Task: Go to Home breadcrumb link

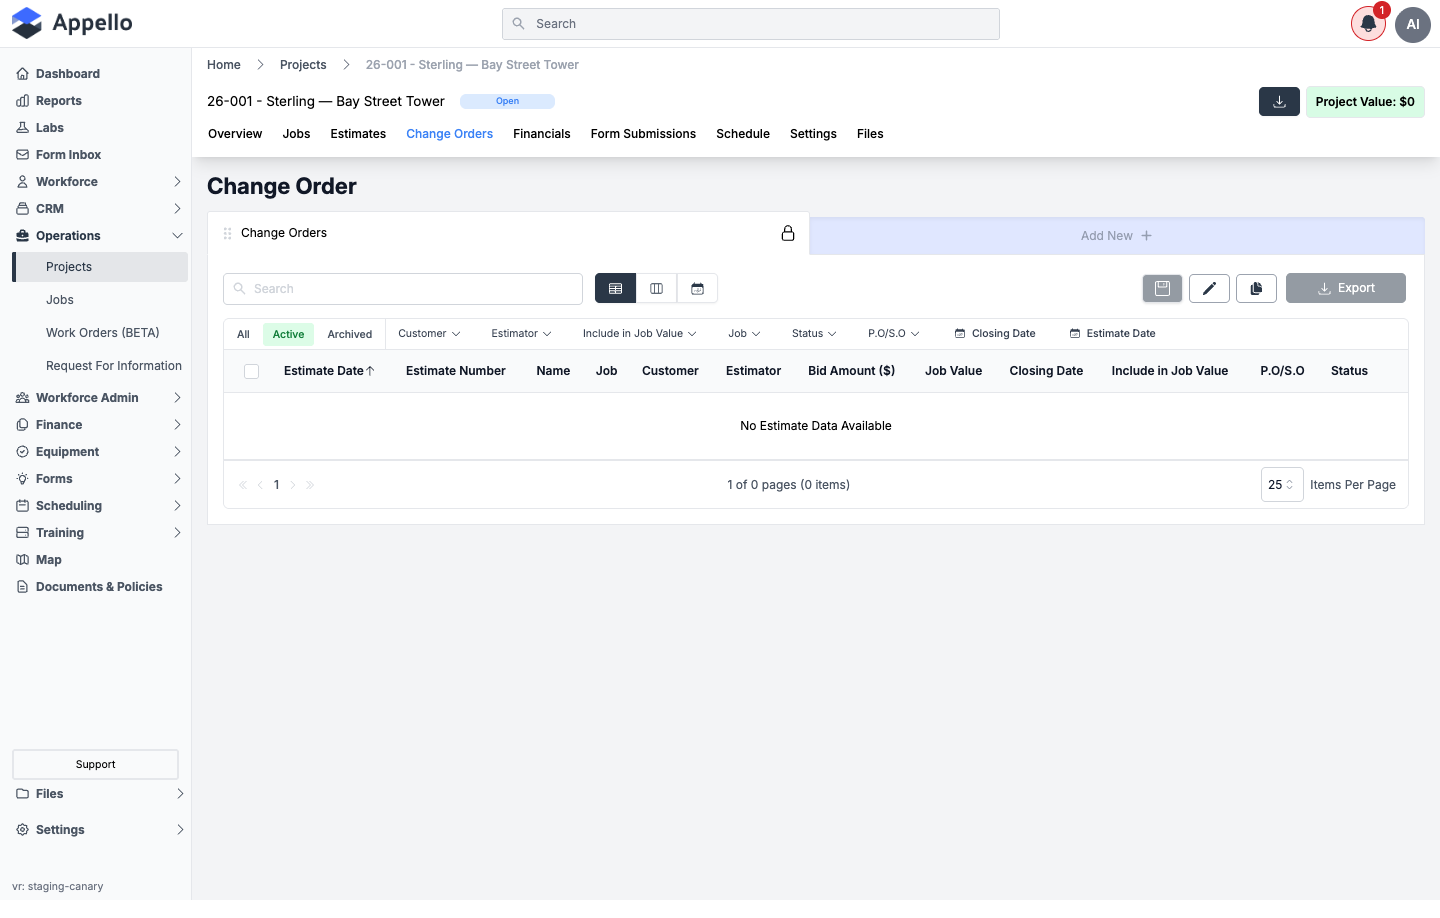Action: [x=224, y=65]
